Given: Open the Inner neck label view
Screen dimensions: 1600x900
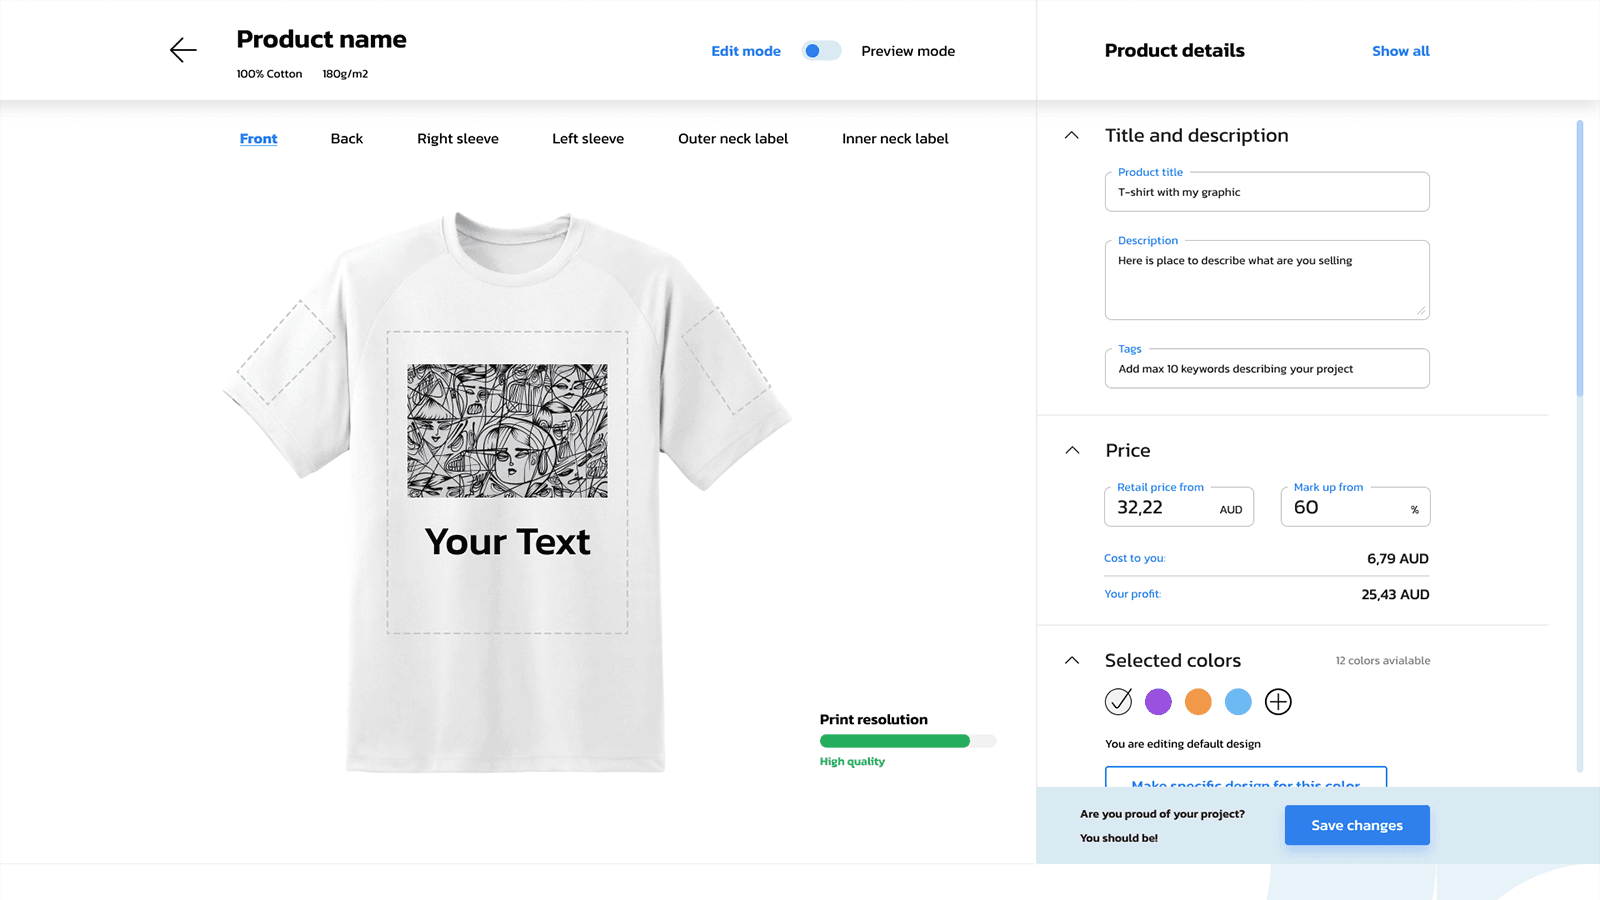Looking at the screenshot, I should [x=894, y=138].
